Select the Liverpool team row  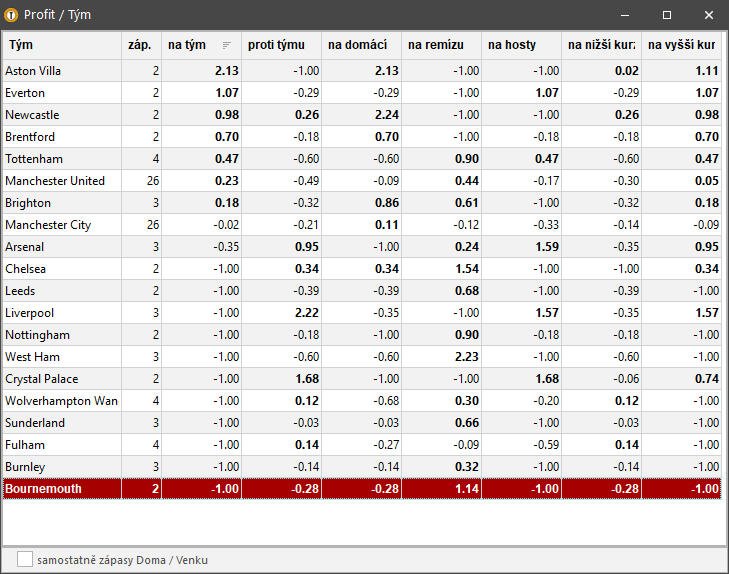tap(60, 313)
